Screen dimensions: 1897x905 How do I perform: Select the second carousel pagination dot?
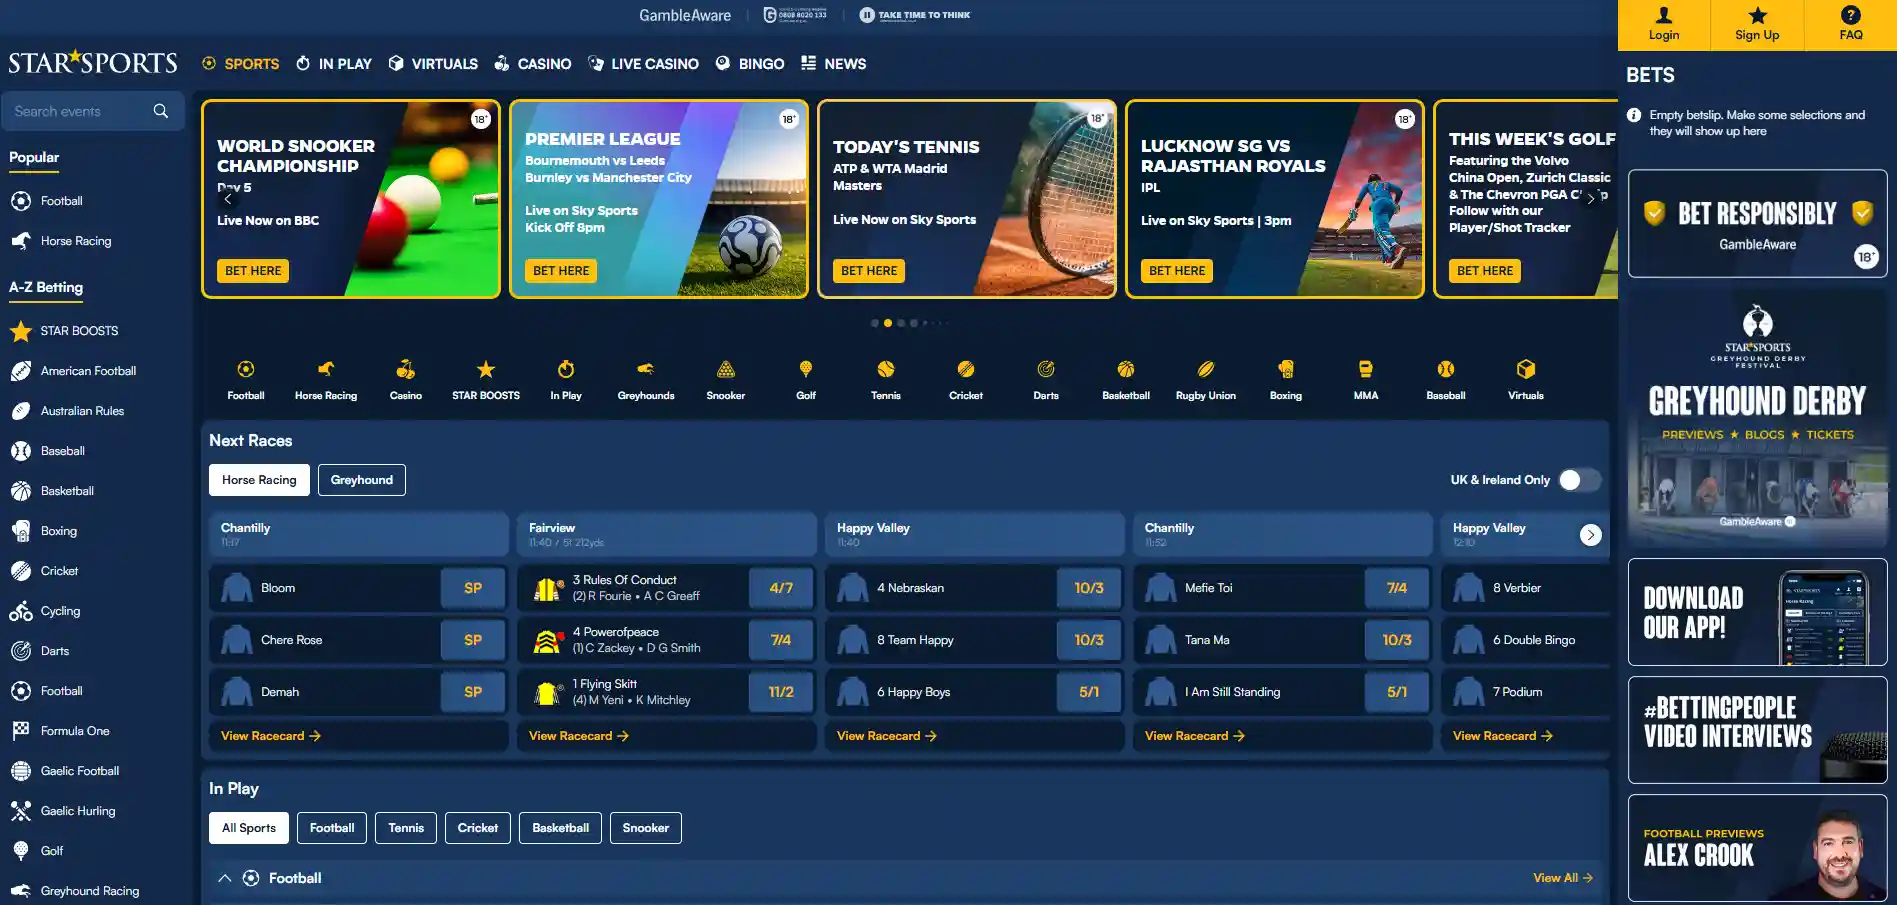click(888, 323)
